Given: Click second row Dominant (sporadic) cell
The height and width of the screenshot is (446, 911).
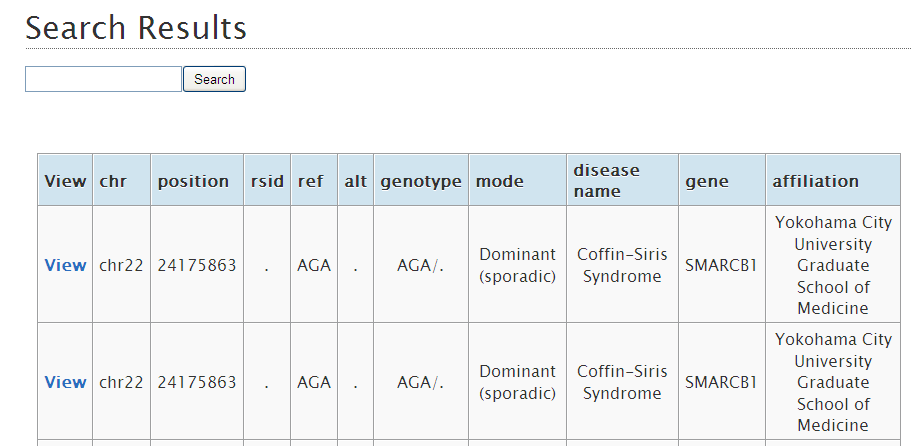Looking at the screenshot, I should [518, 382].
